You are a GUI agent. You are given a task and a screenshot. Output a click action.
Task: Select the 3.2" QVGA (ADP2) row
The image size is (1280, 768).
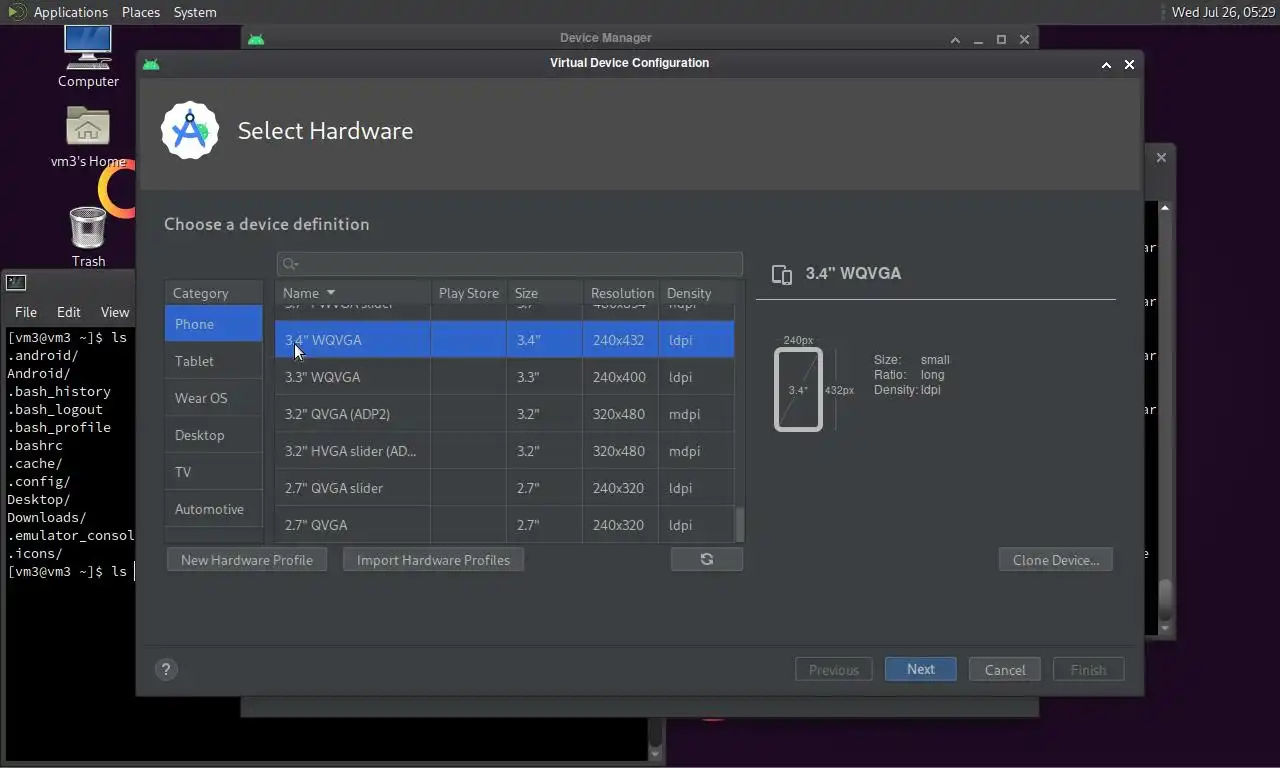point(505,414)
